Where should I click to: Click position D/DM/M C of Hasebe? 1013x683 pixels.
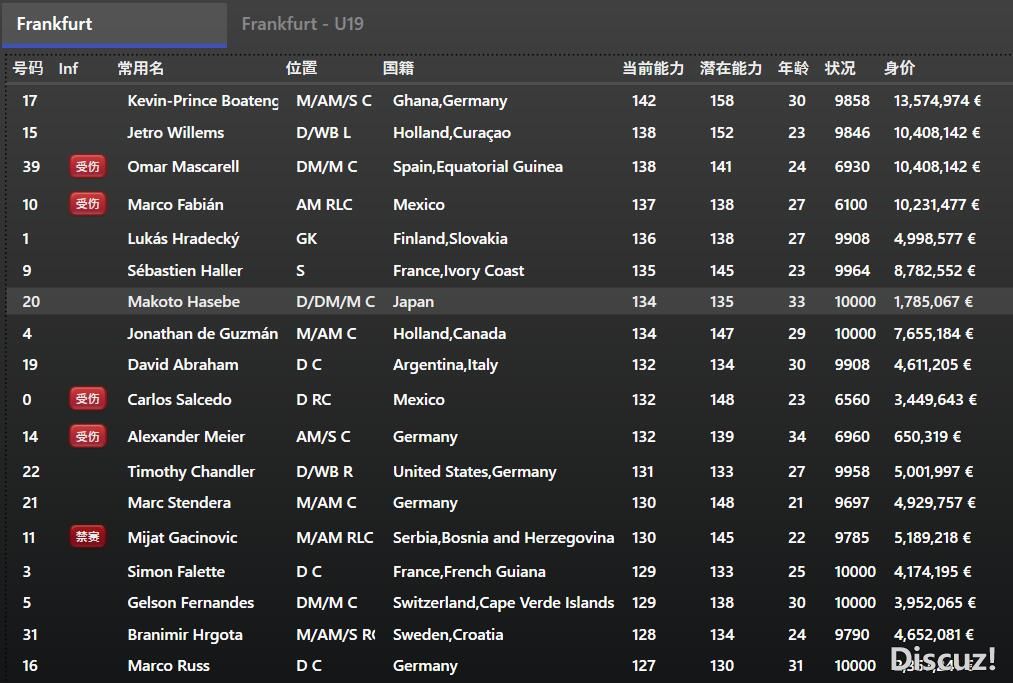335,302
